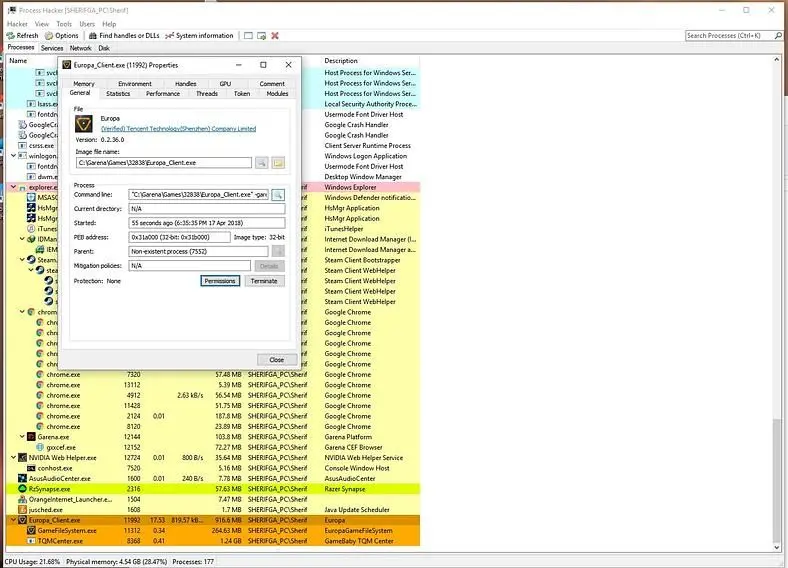The height and width of the screenshot is (568, 788).
Task: Open the Threads tab in Properties
Action: point(207,93)
